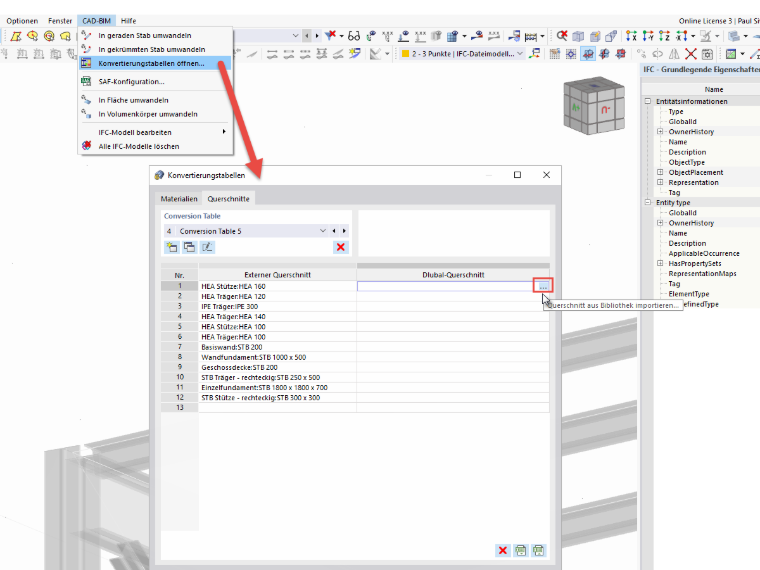Toggle highlighted blue view mode icon

coord(587,54)
